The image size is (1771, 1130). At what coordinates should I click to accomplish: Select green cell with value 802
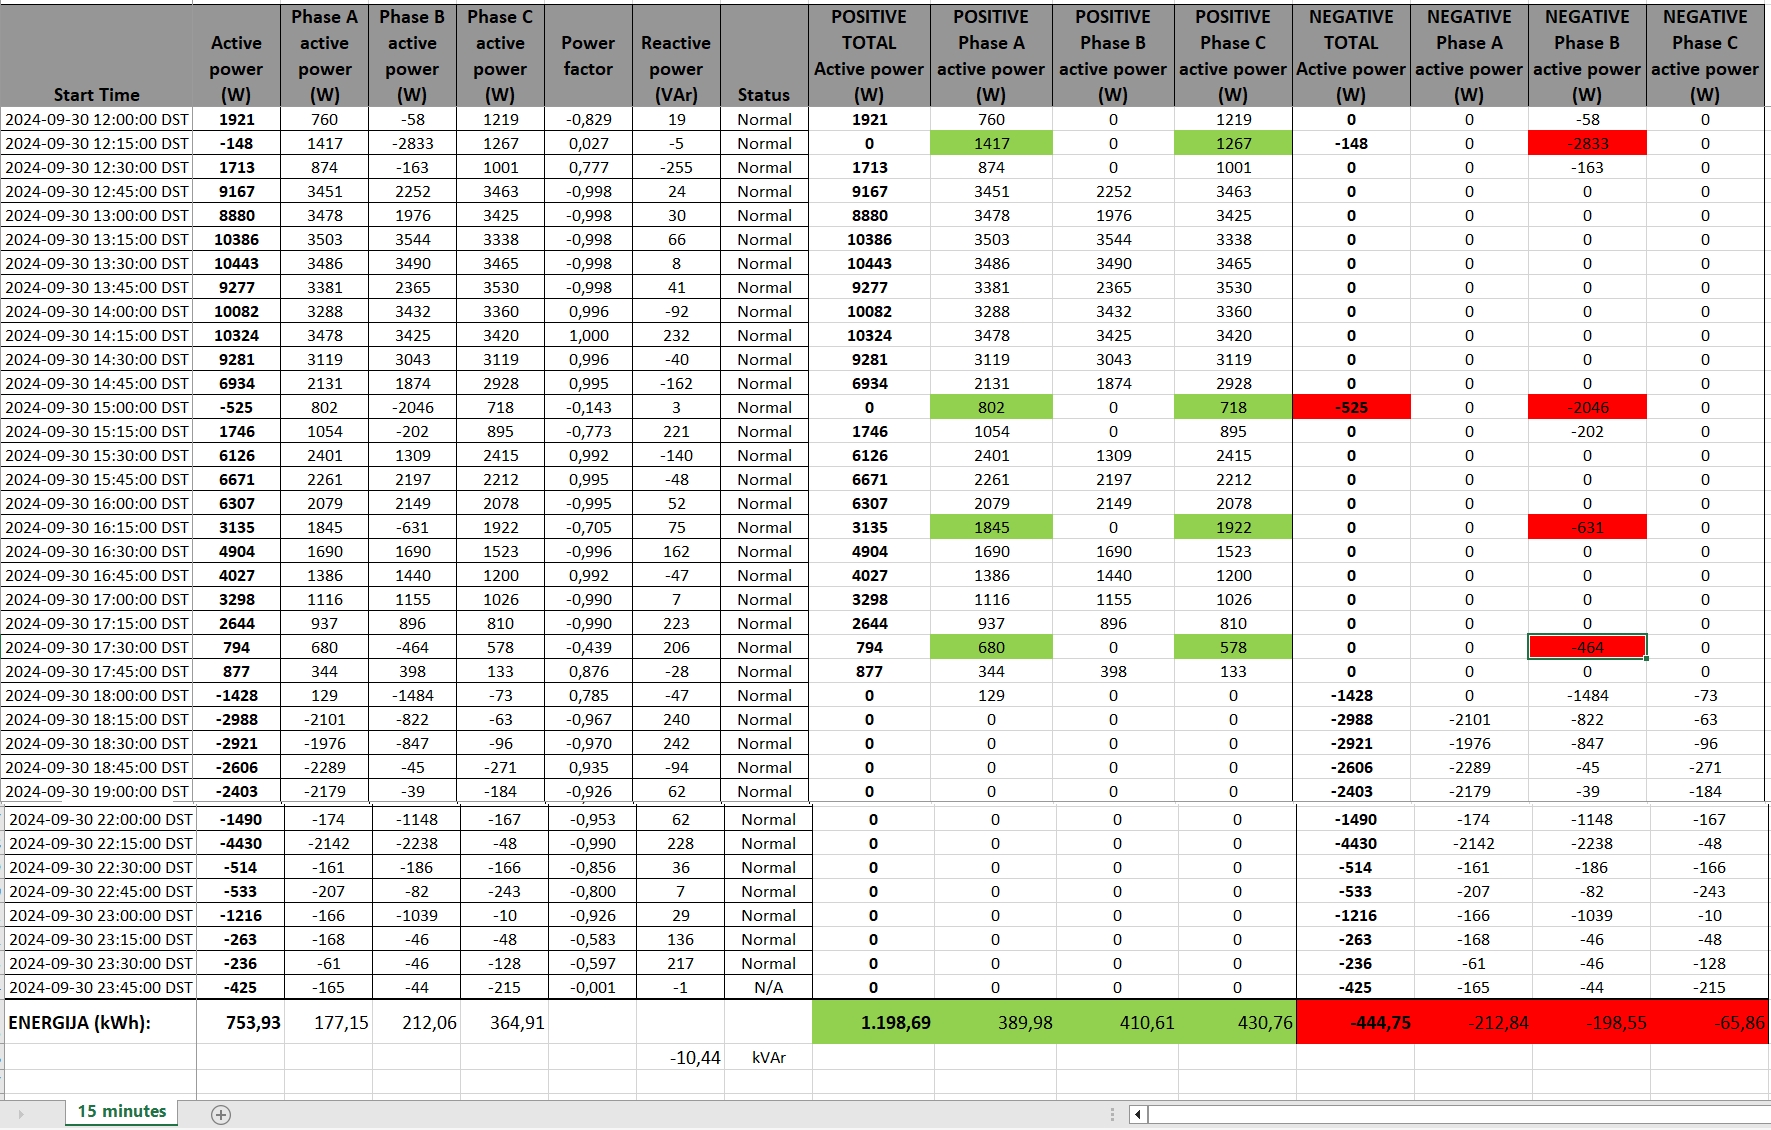pyautogui.click(x=991, y=407)
